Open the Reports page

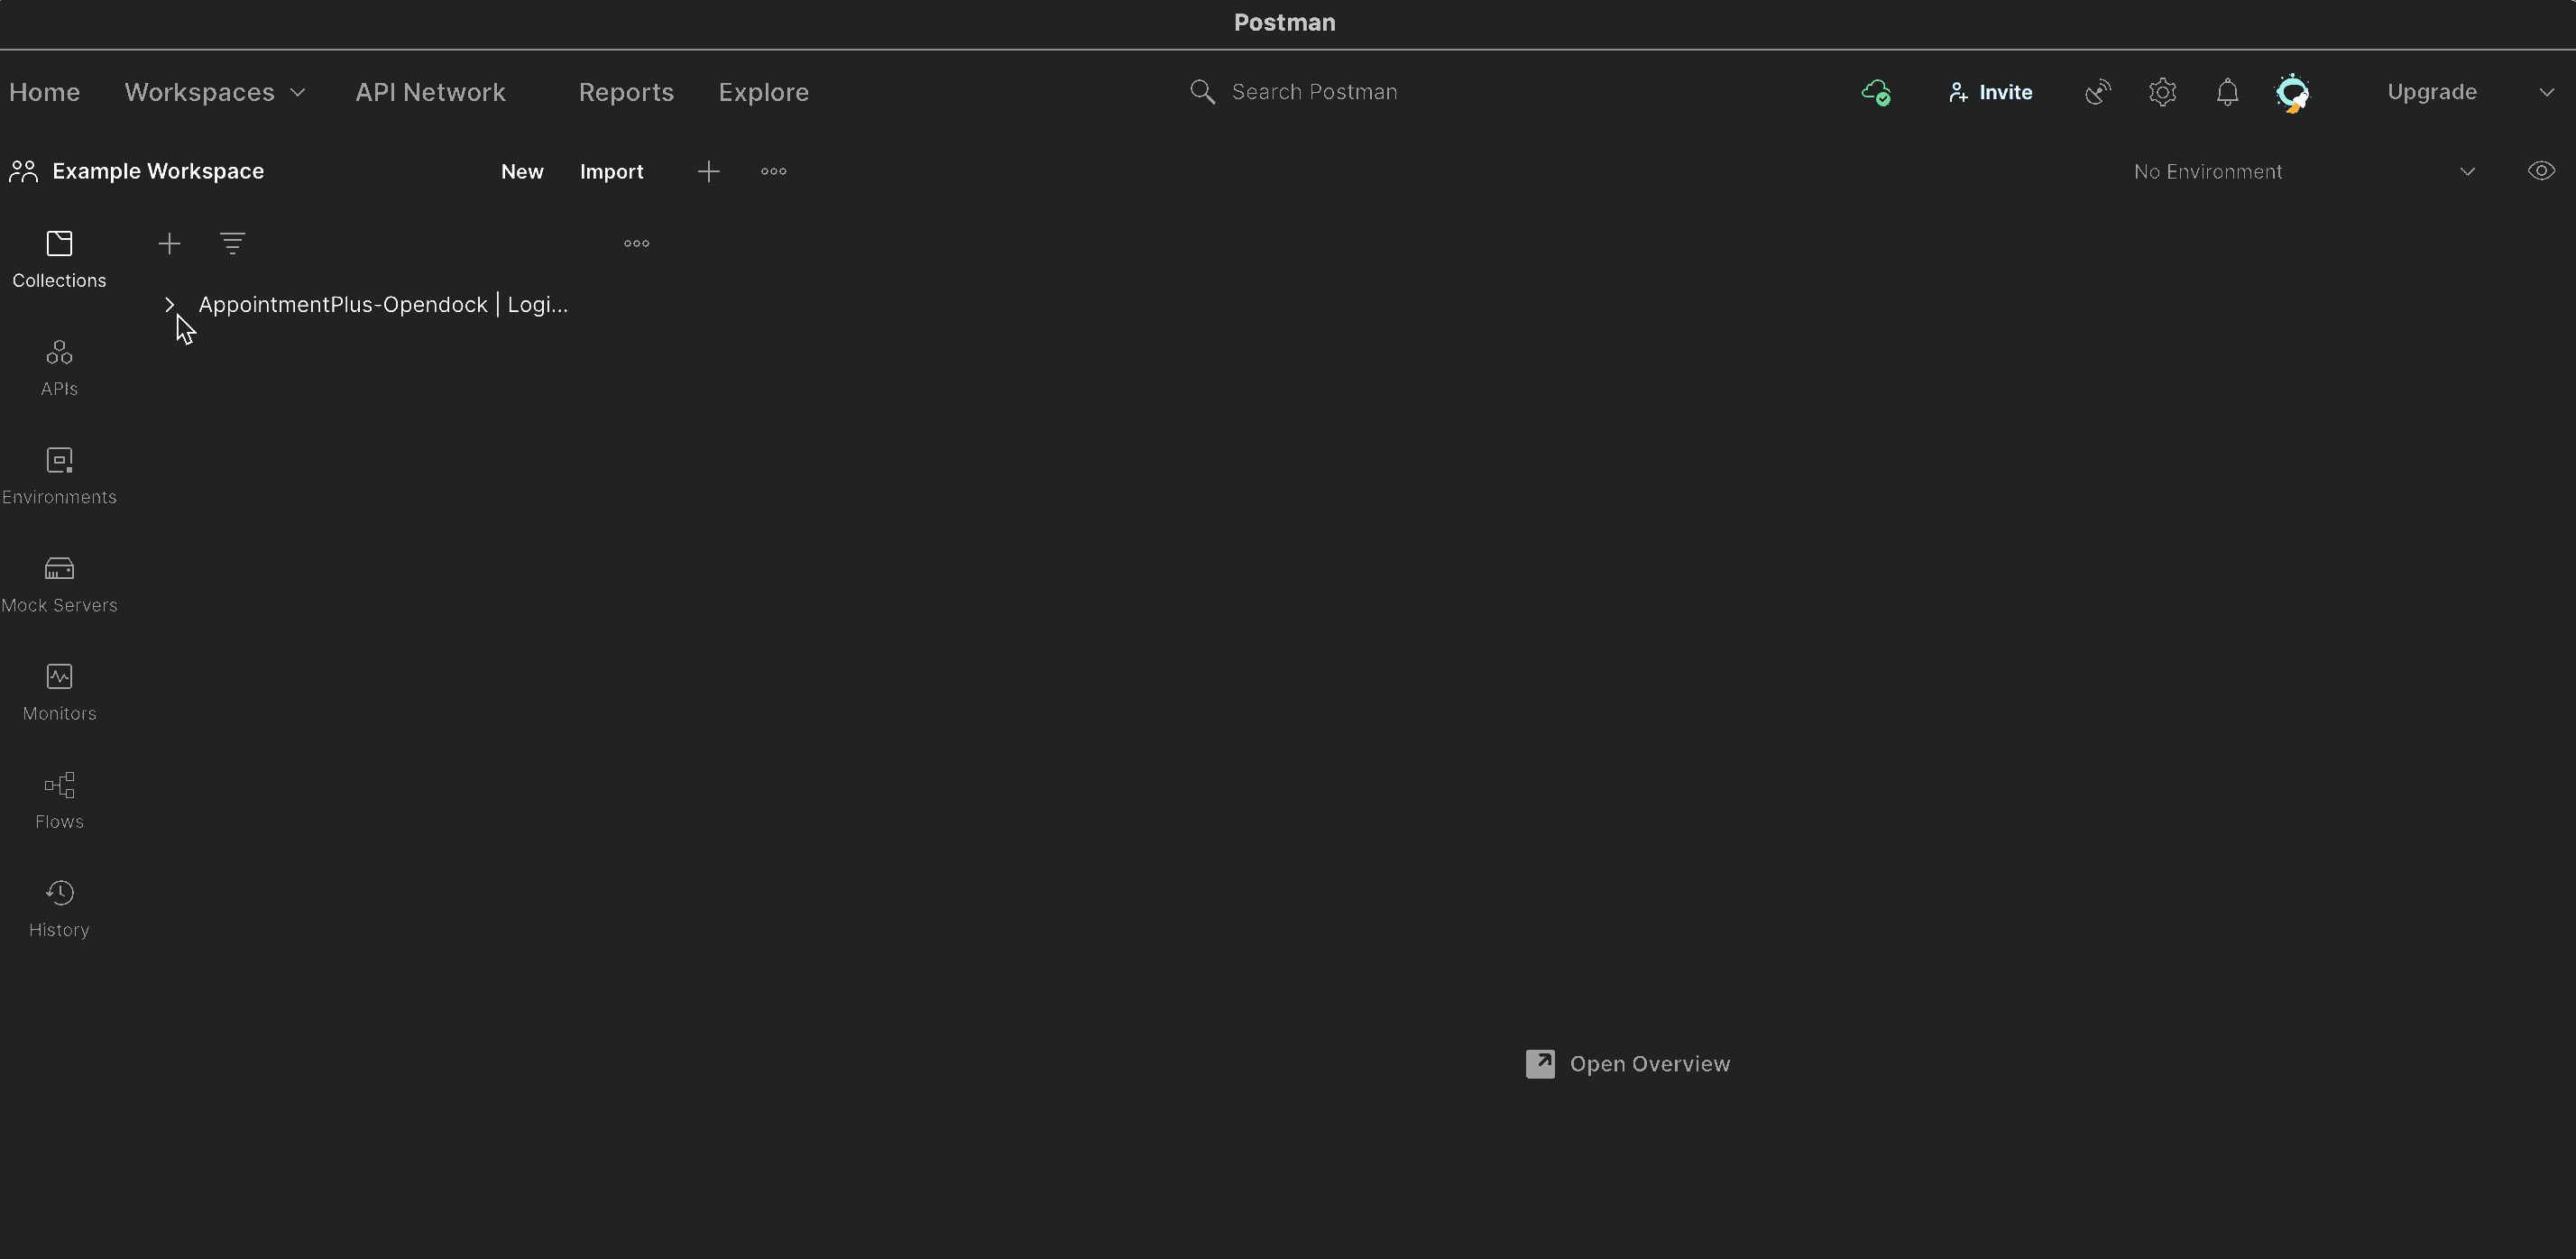pos(626,92)
